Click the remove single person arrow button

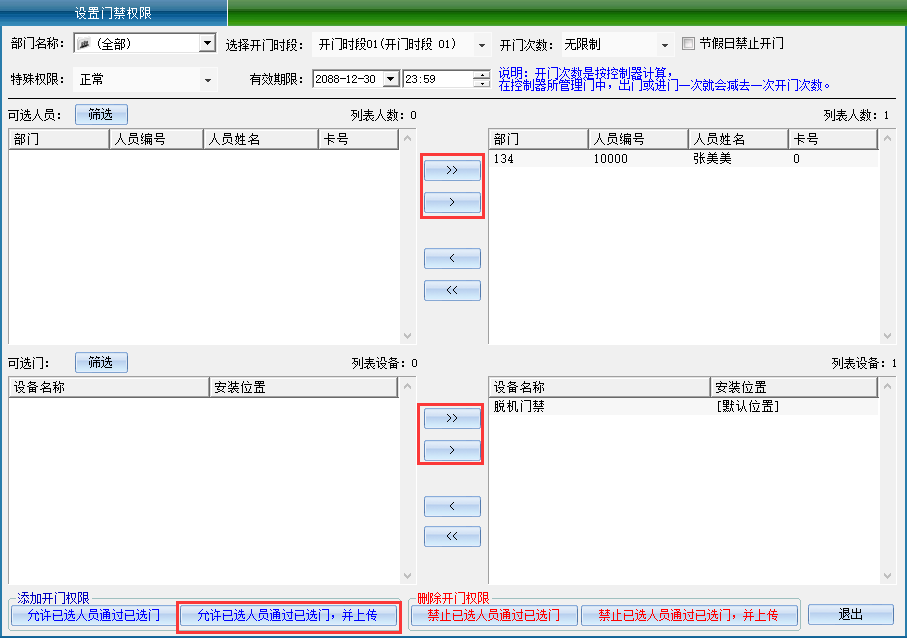pos(452,259)
